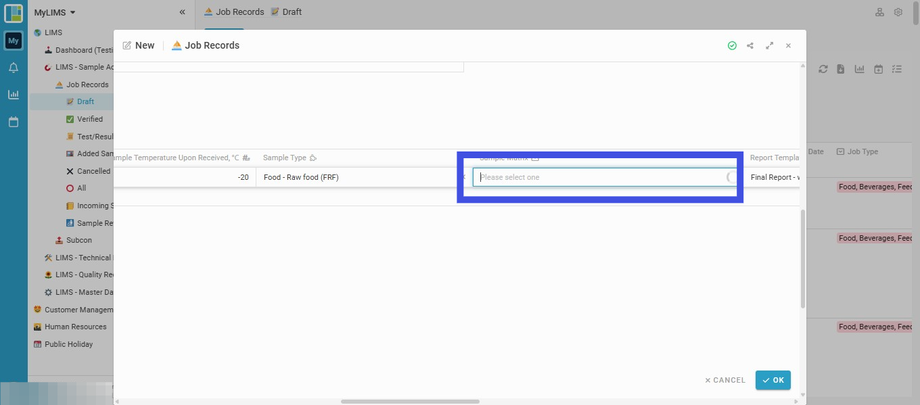Click the 'Final Report' report template cell
The image size is (920, 405).
coord(776,177)
